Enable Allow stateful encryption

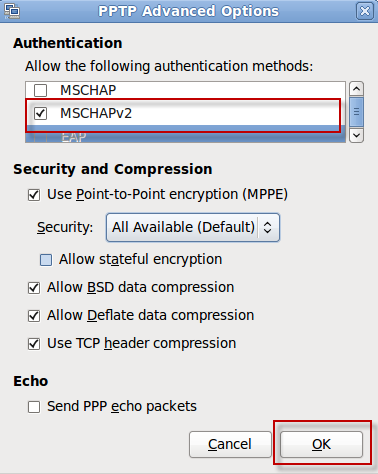(x=46, y=260)
